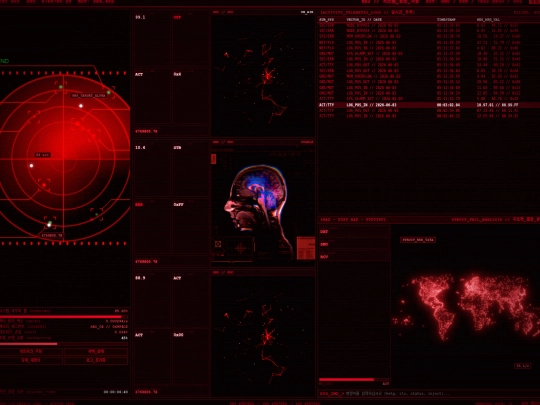
Task: Click the 0xFF value
Action: pos(178,205)
